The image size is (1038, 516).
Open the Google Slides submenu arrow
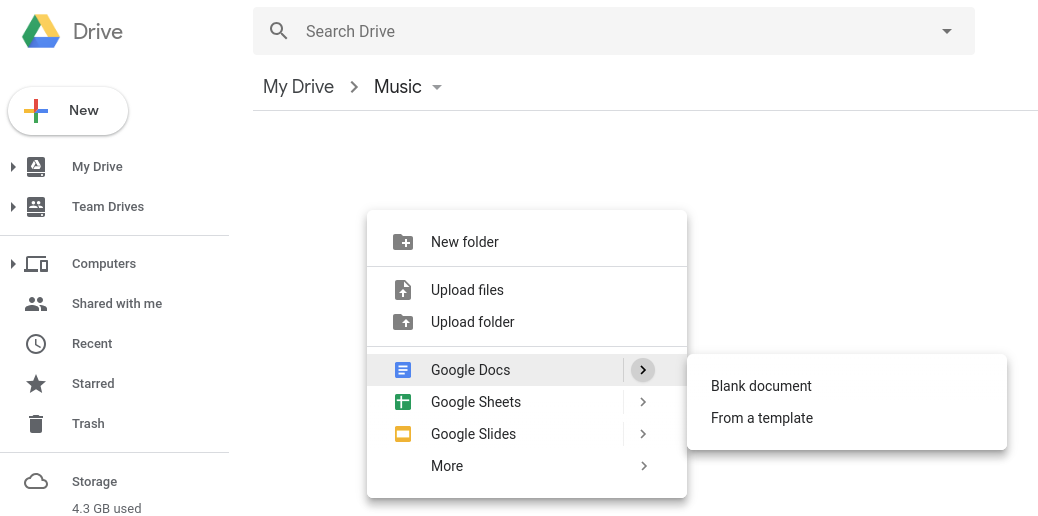643,434
